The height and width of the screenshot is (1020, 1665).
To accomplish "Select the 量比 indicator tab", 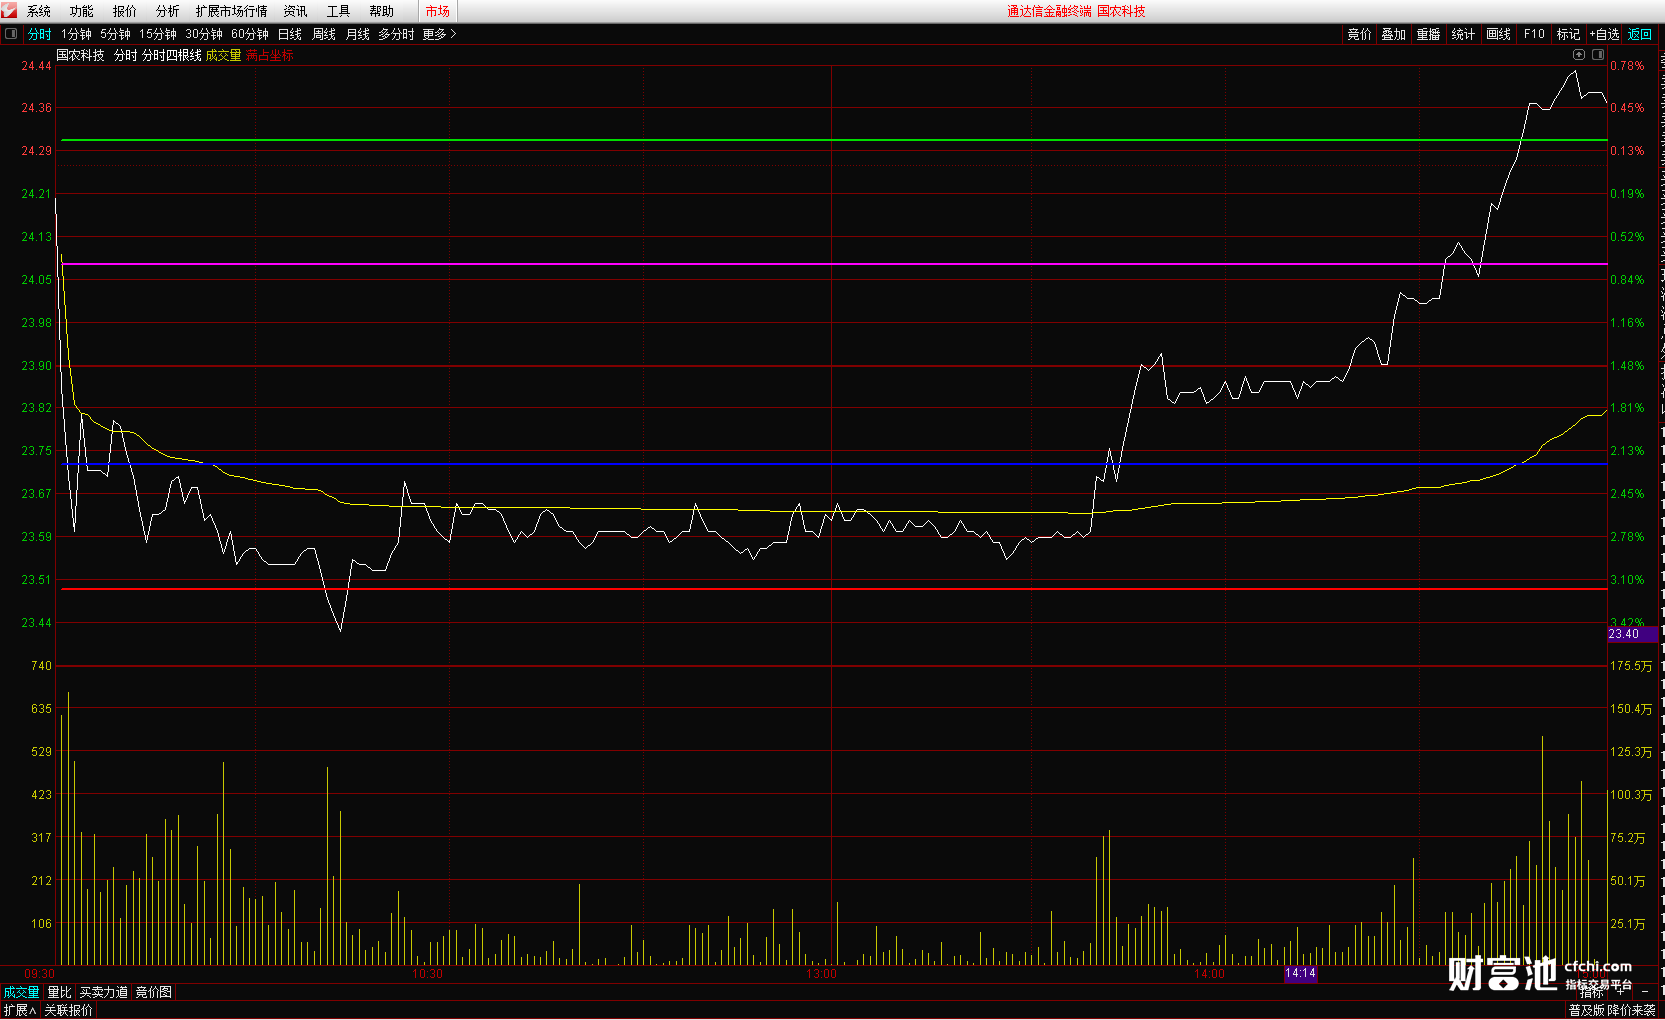I will click(x=60, y=992).
